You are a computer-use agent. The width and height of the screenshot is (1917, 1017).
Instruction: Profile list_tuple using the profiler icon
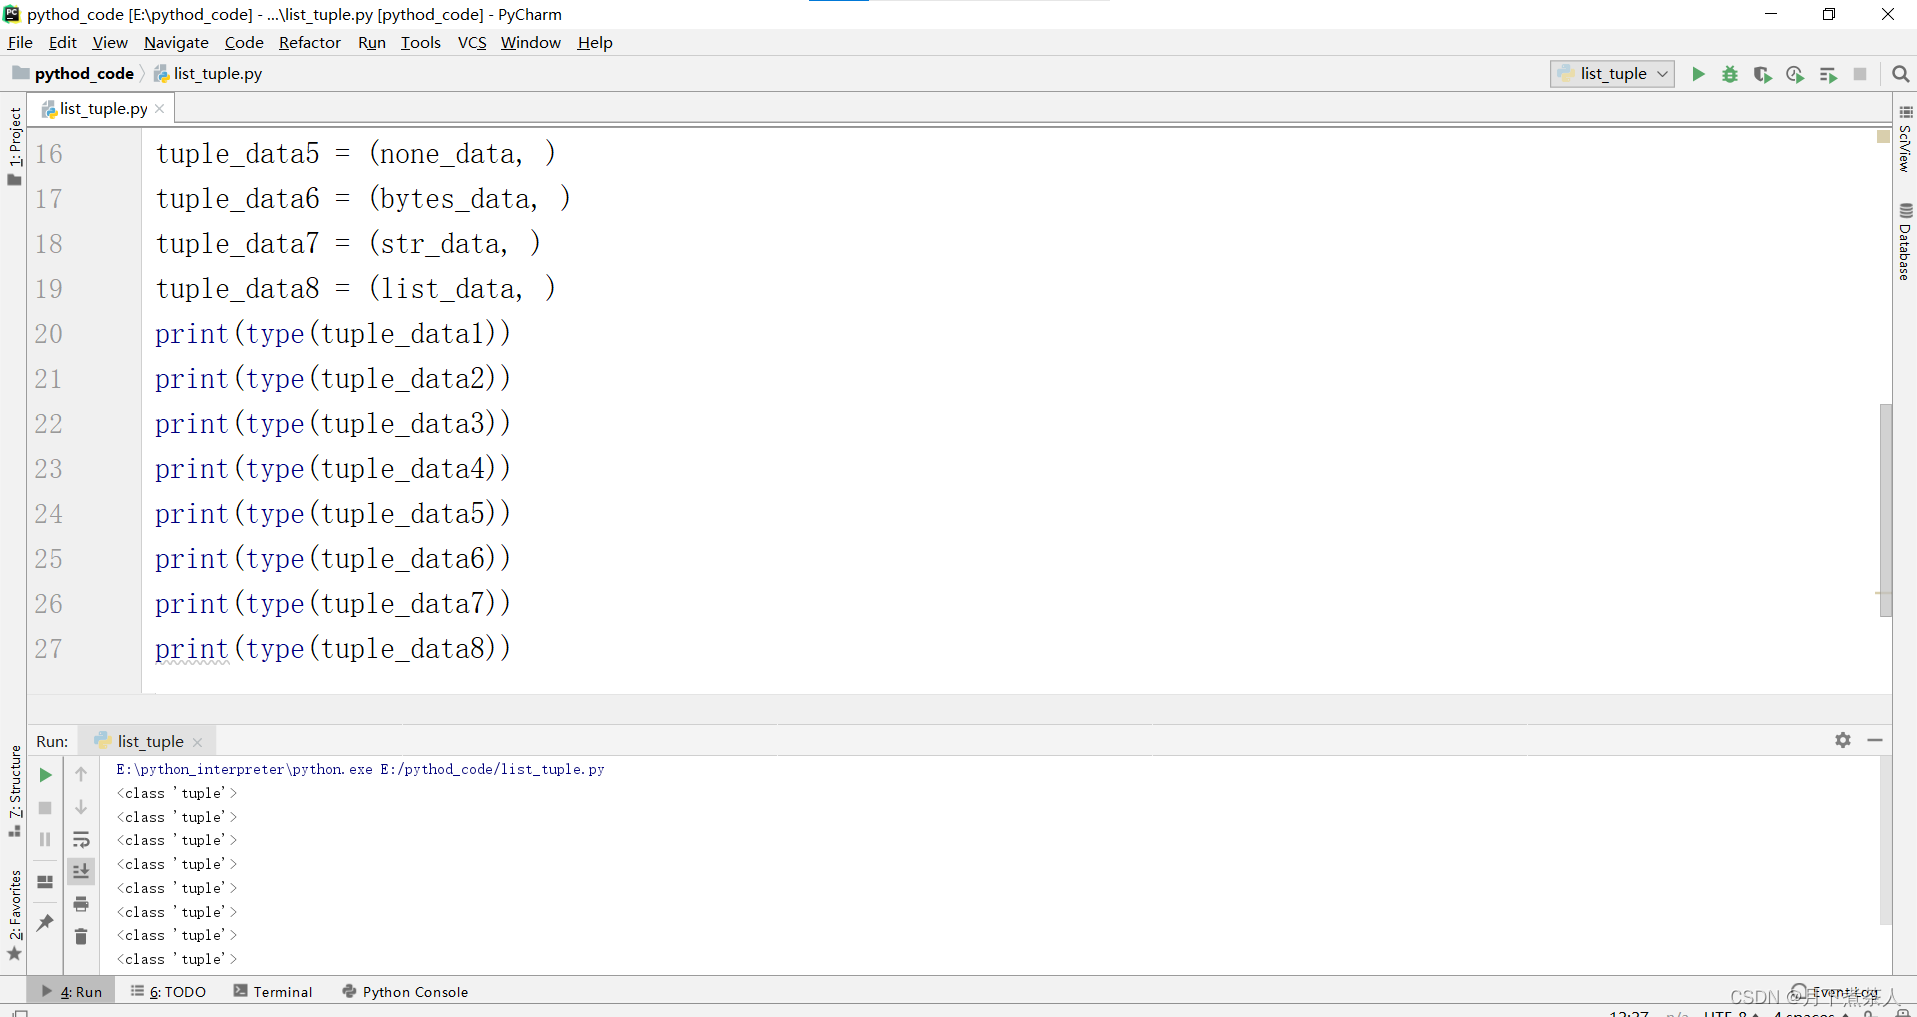click(x=1795, y=74)
